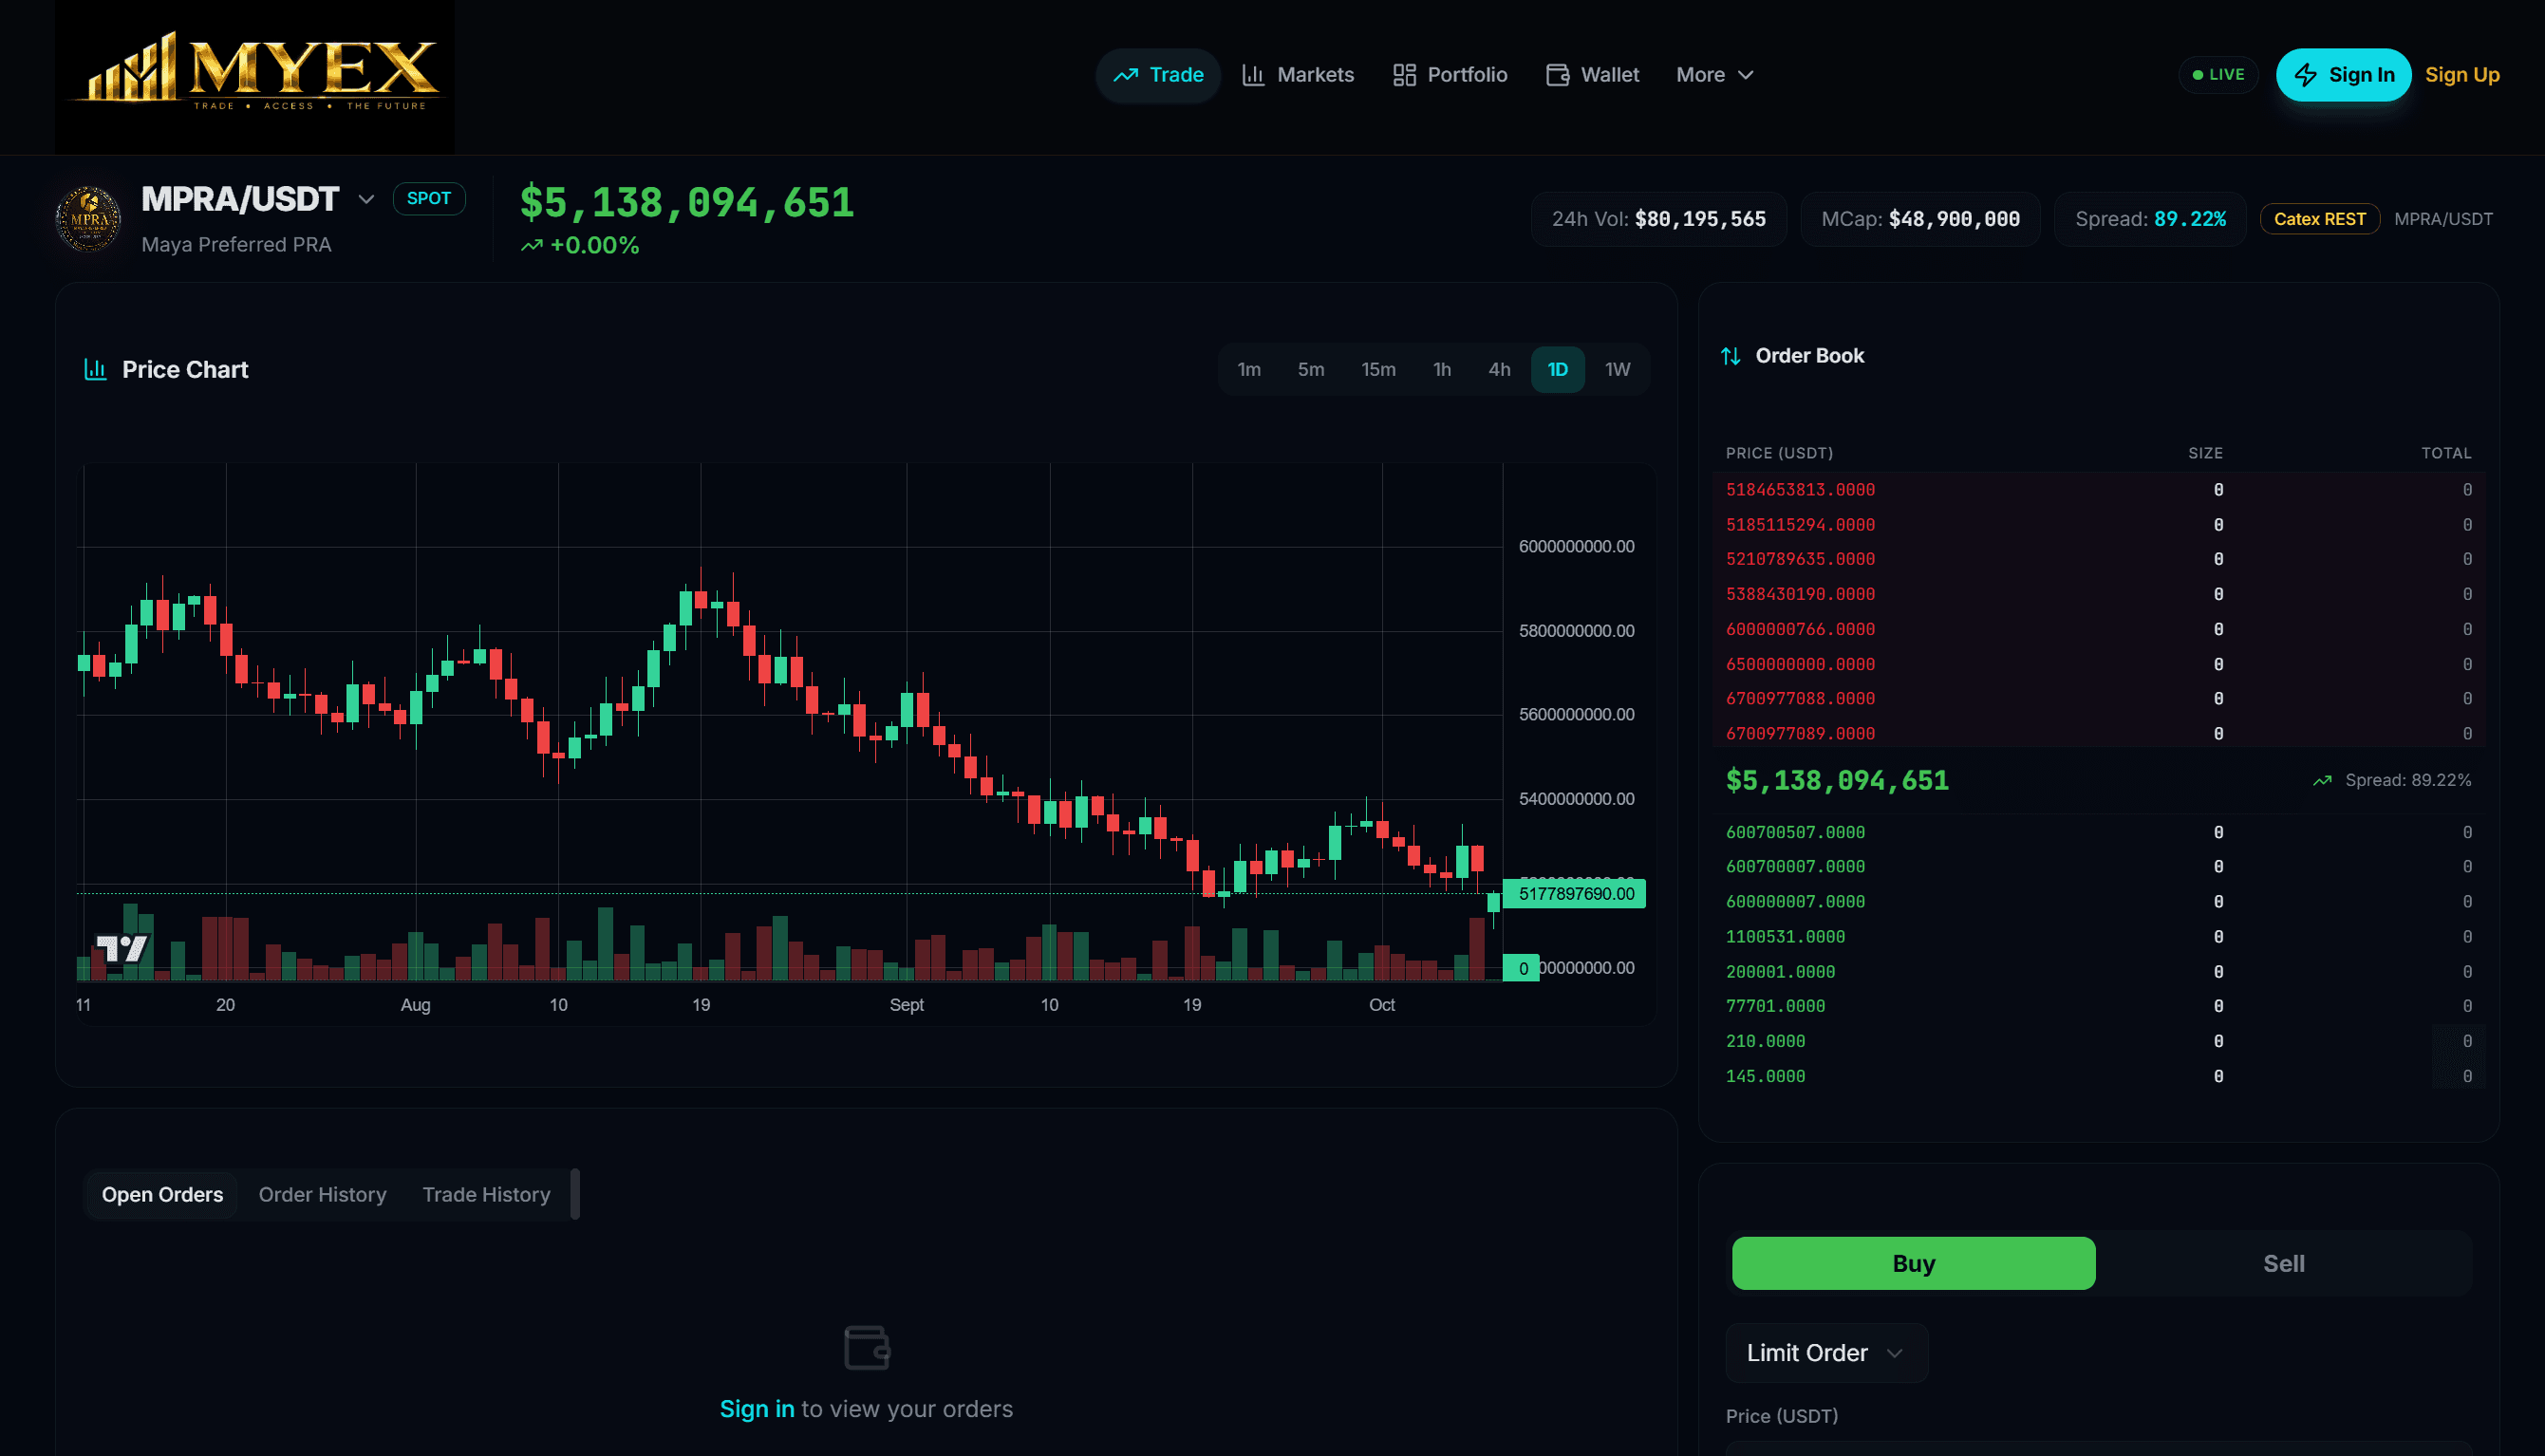2545x1456 pixels.
Task: Click the trend icon beside Spread: 89.22% in order book
Action: coord(2322,780)
